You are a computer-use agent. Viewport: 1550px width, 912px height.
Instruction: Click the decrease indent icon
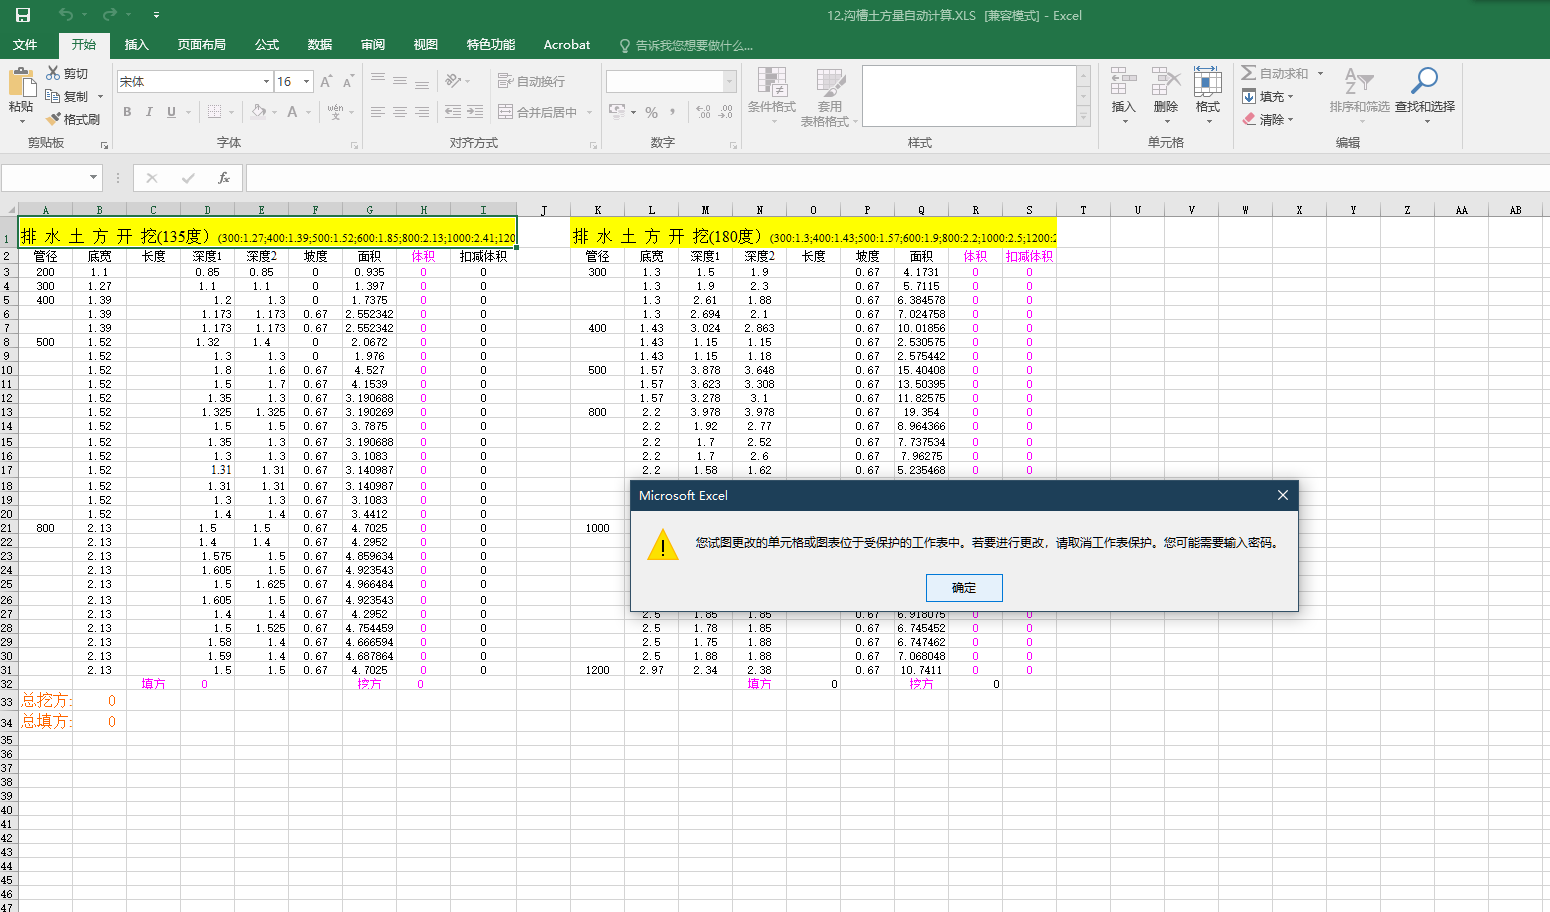coord(453,112)
